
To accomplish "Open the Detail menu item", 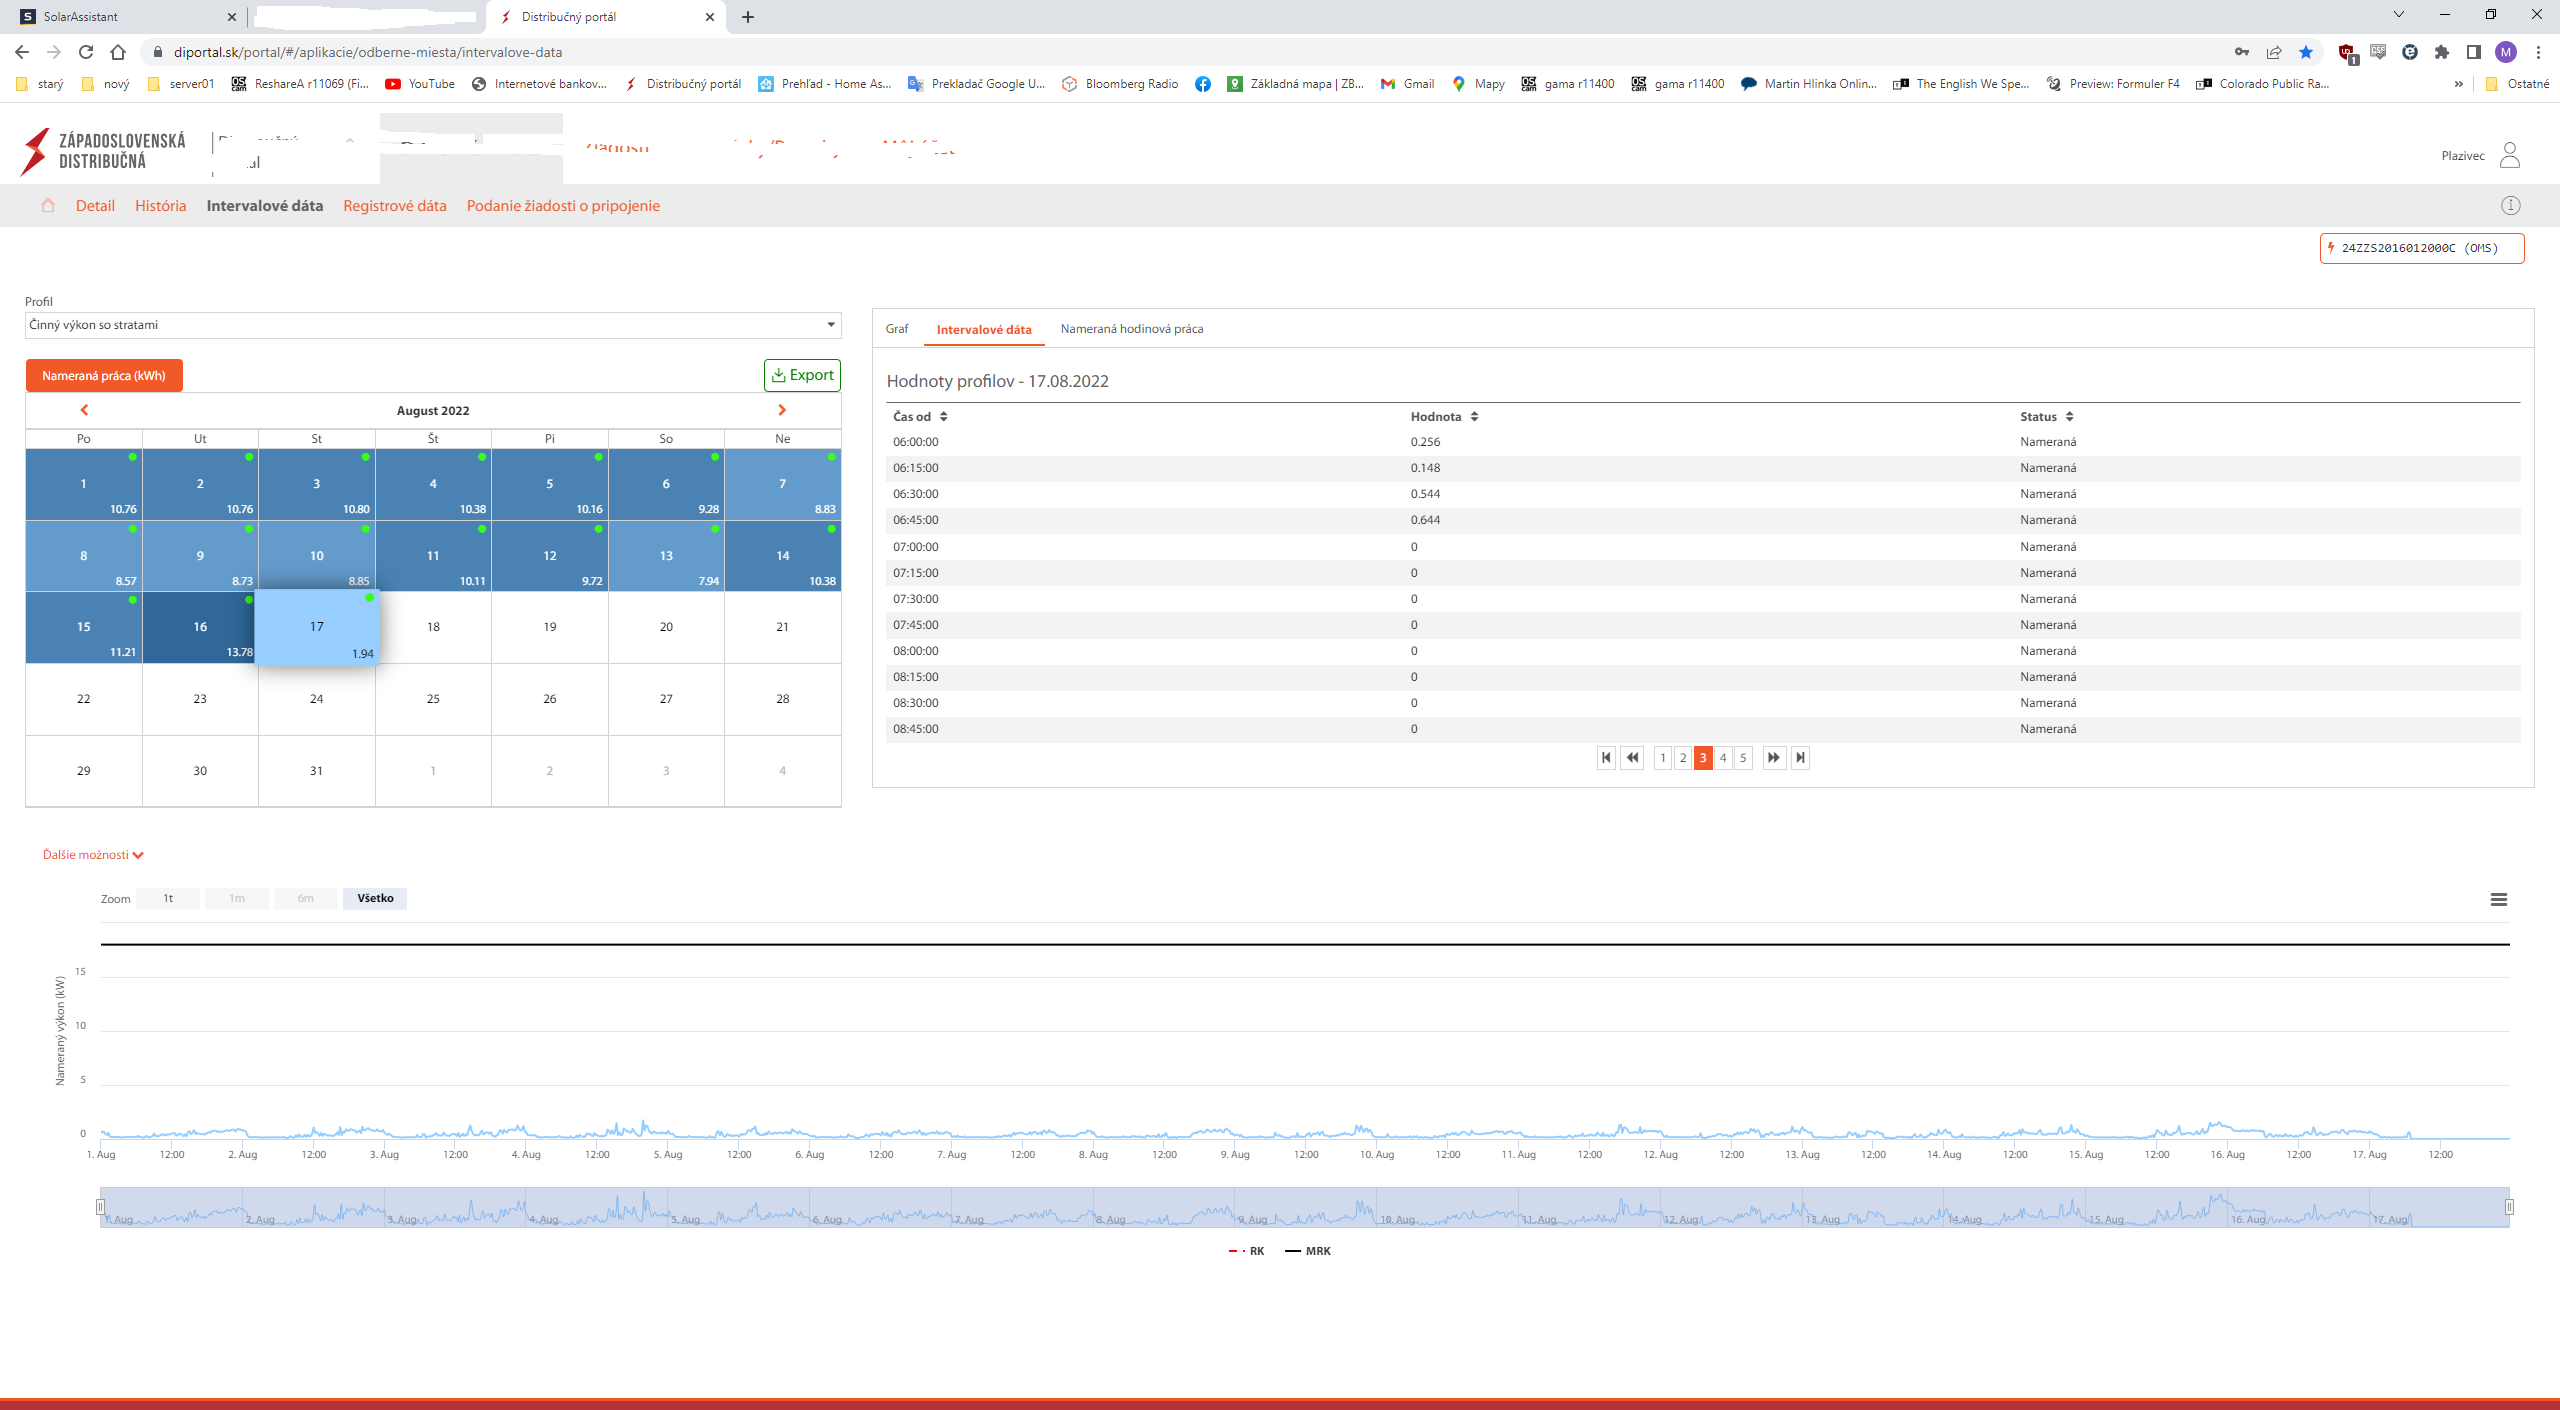I will (95, 206).
